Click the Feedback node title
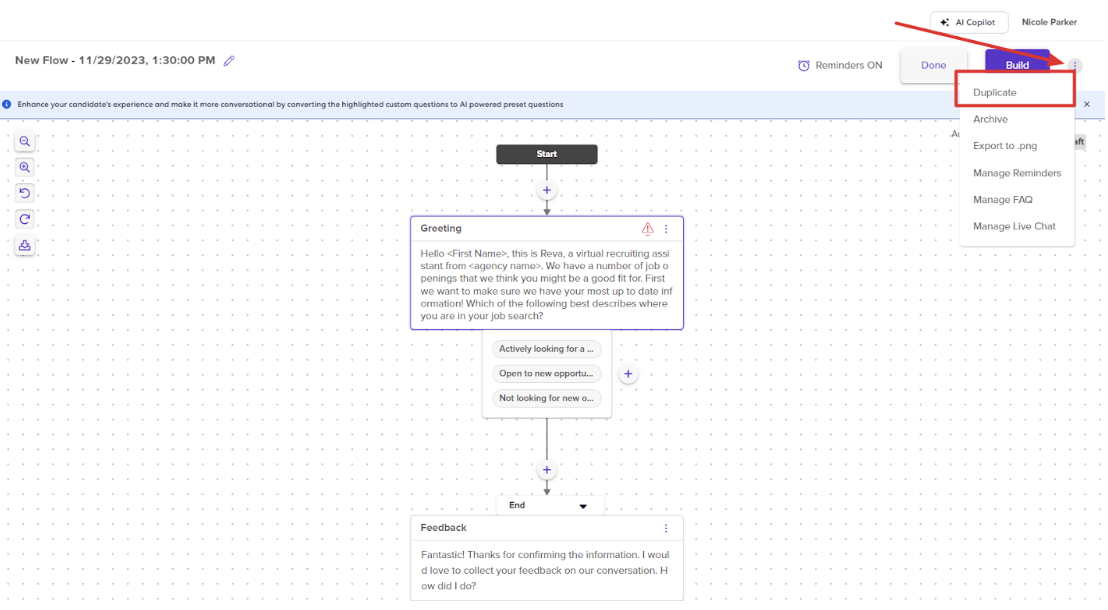This screenshot has height=610, width=1108. click(x=443, y=528)
